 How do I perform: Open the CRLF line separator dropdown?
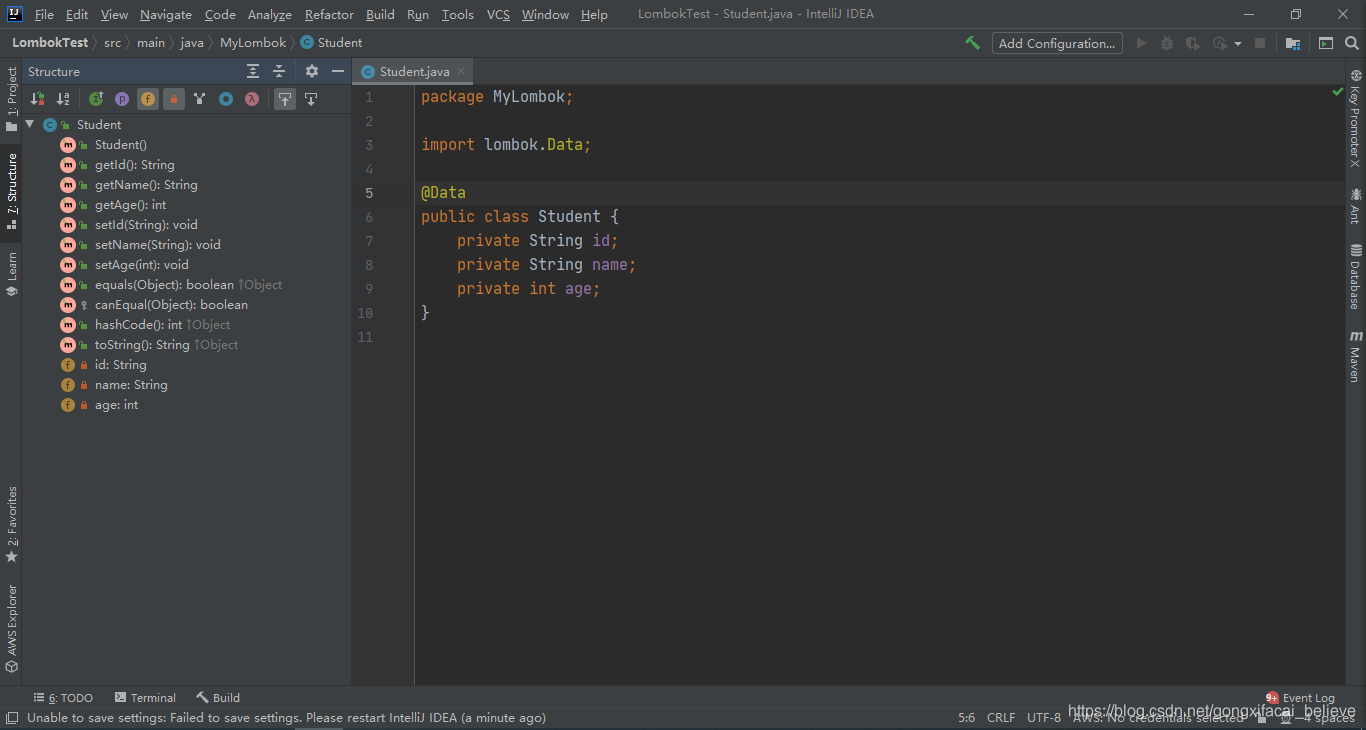pyautogui.click(x=1000, y=717)
